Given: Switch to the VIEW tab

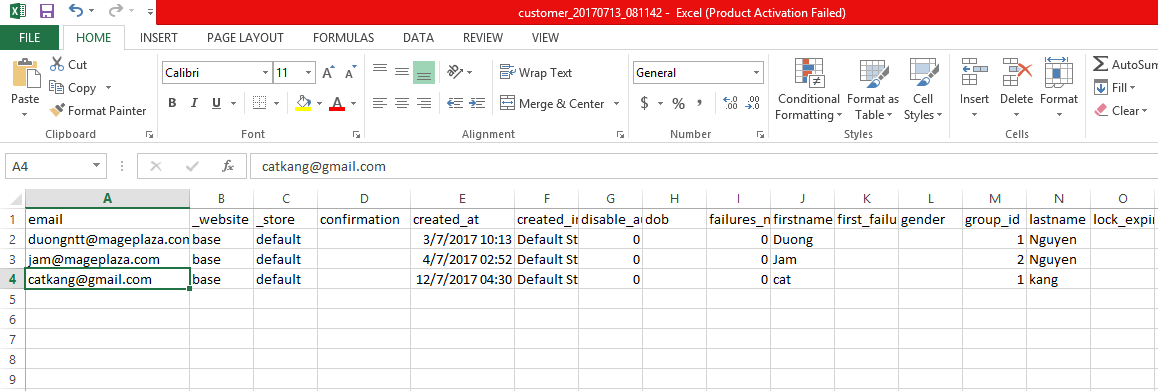Looking at the screenshot, I should (545, 38).
